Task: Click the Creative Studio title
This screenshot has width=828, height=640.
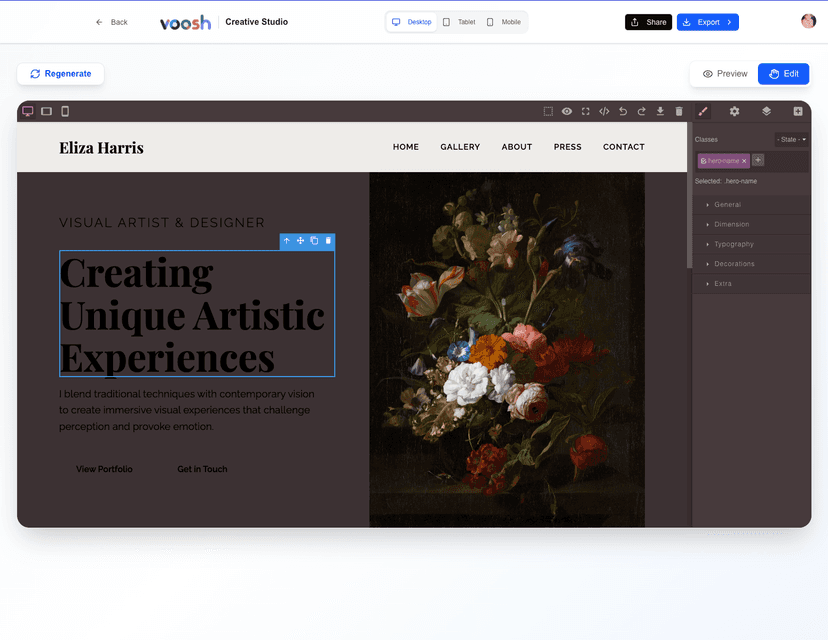Action: 257,22
